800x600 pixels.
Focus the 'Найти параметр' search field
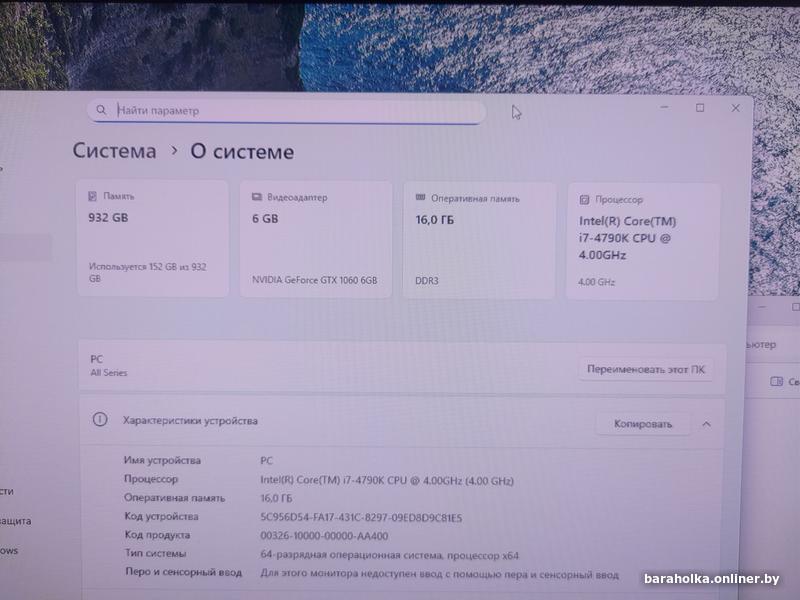(x=286, y=111)
